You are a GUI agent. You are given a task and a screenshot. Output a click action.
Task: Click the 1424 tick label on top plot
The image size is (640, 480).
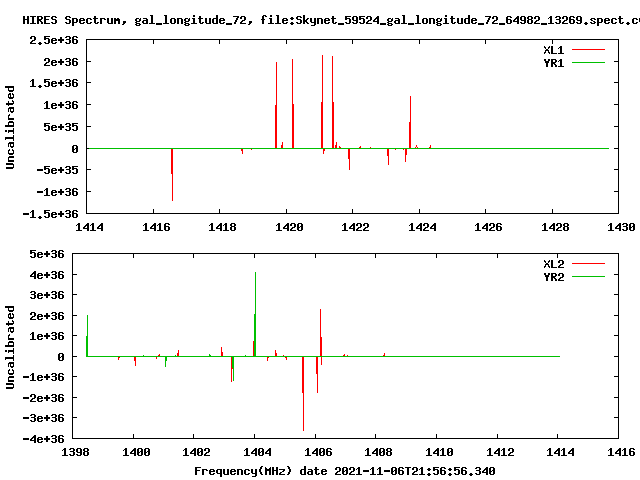(422, 227)
